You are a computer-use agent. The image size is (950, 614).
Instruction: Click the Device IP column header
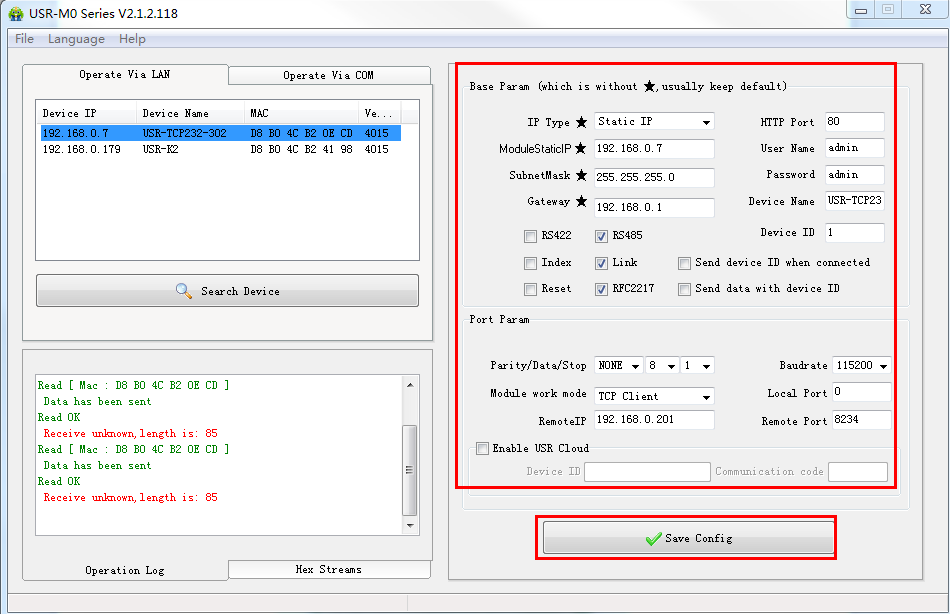tap(87, 113)
